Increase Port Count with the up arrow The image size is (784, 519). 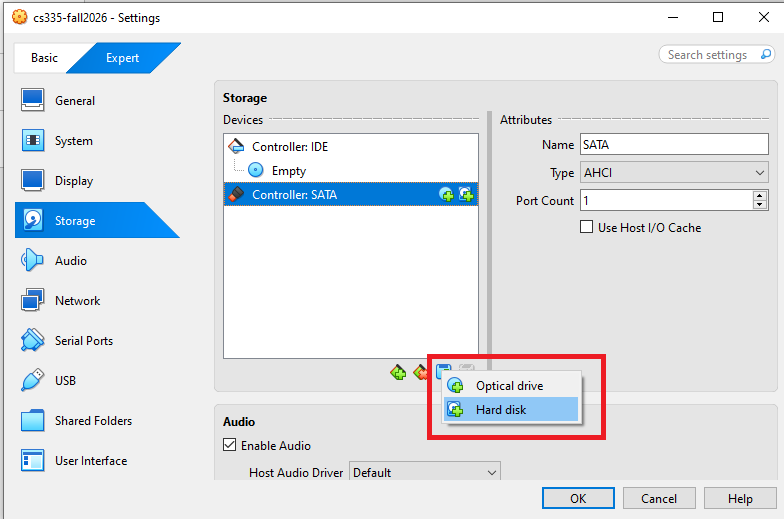pos(760,196)
